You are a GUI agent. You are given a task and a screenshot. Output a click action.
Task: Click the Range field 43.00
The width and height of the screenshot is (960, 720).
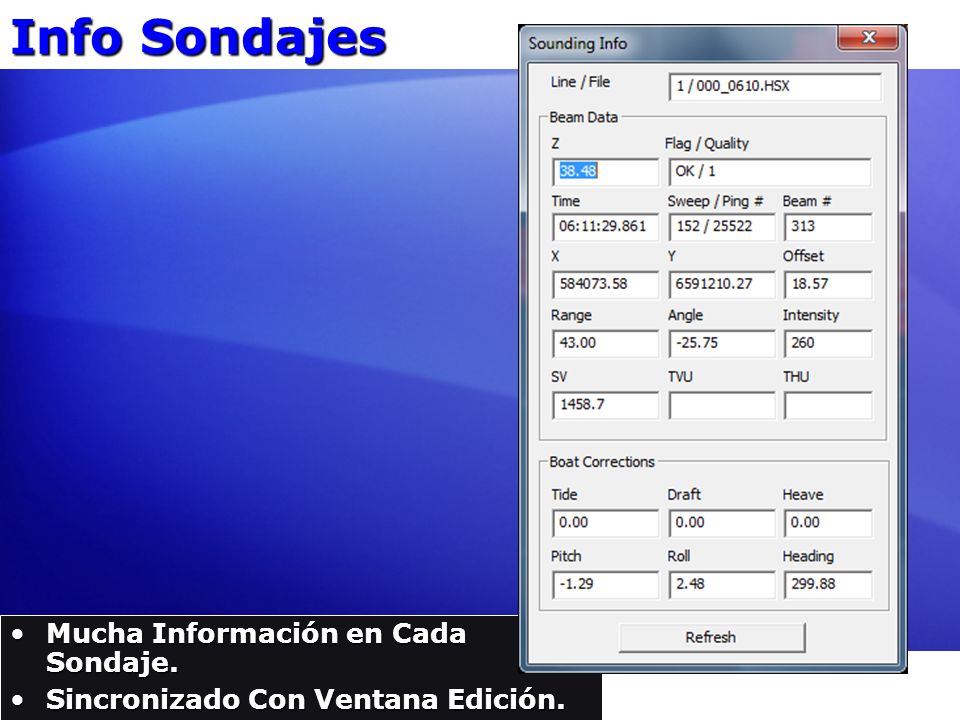(605, 343)
